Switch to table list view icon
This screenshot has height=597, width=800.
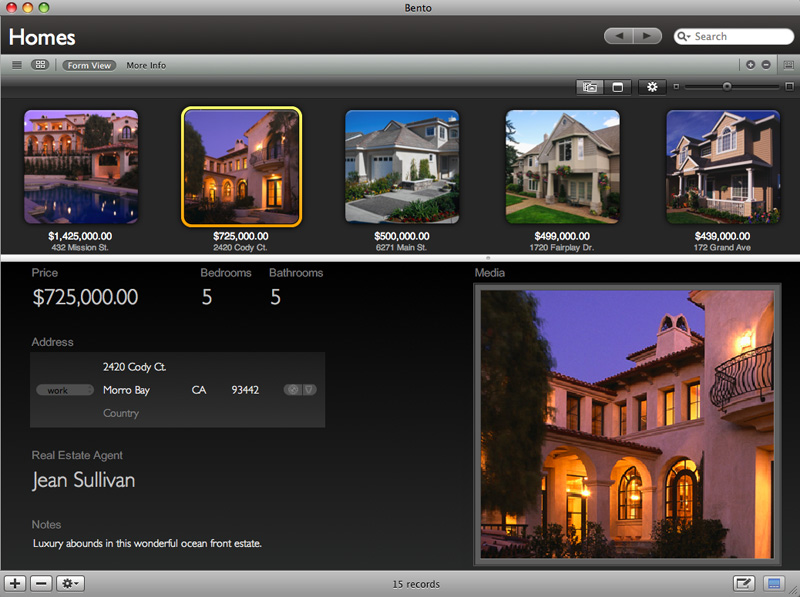click(16, 65)
